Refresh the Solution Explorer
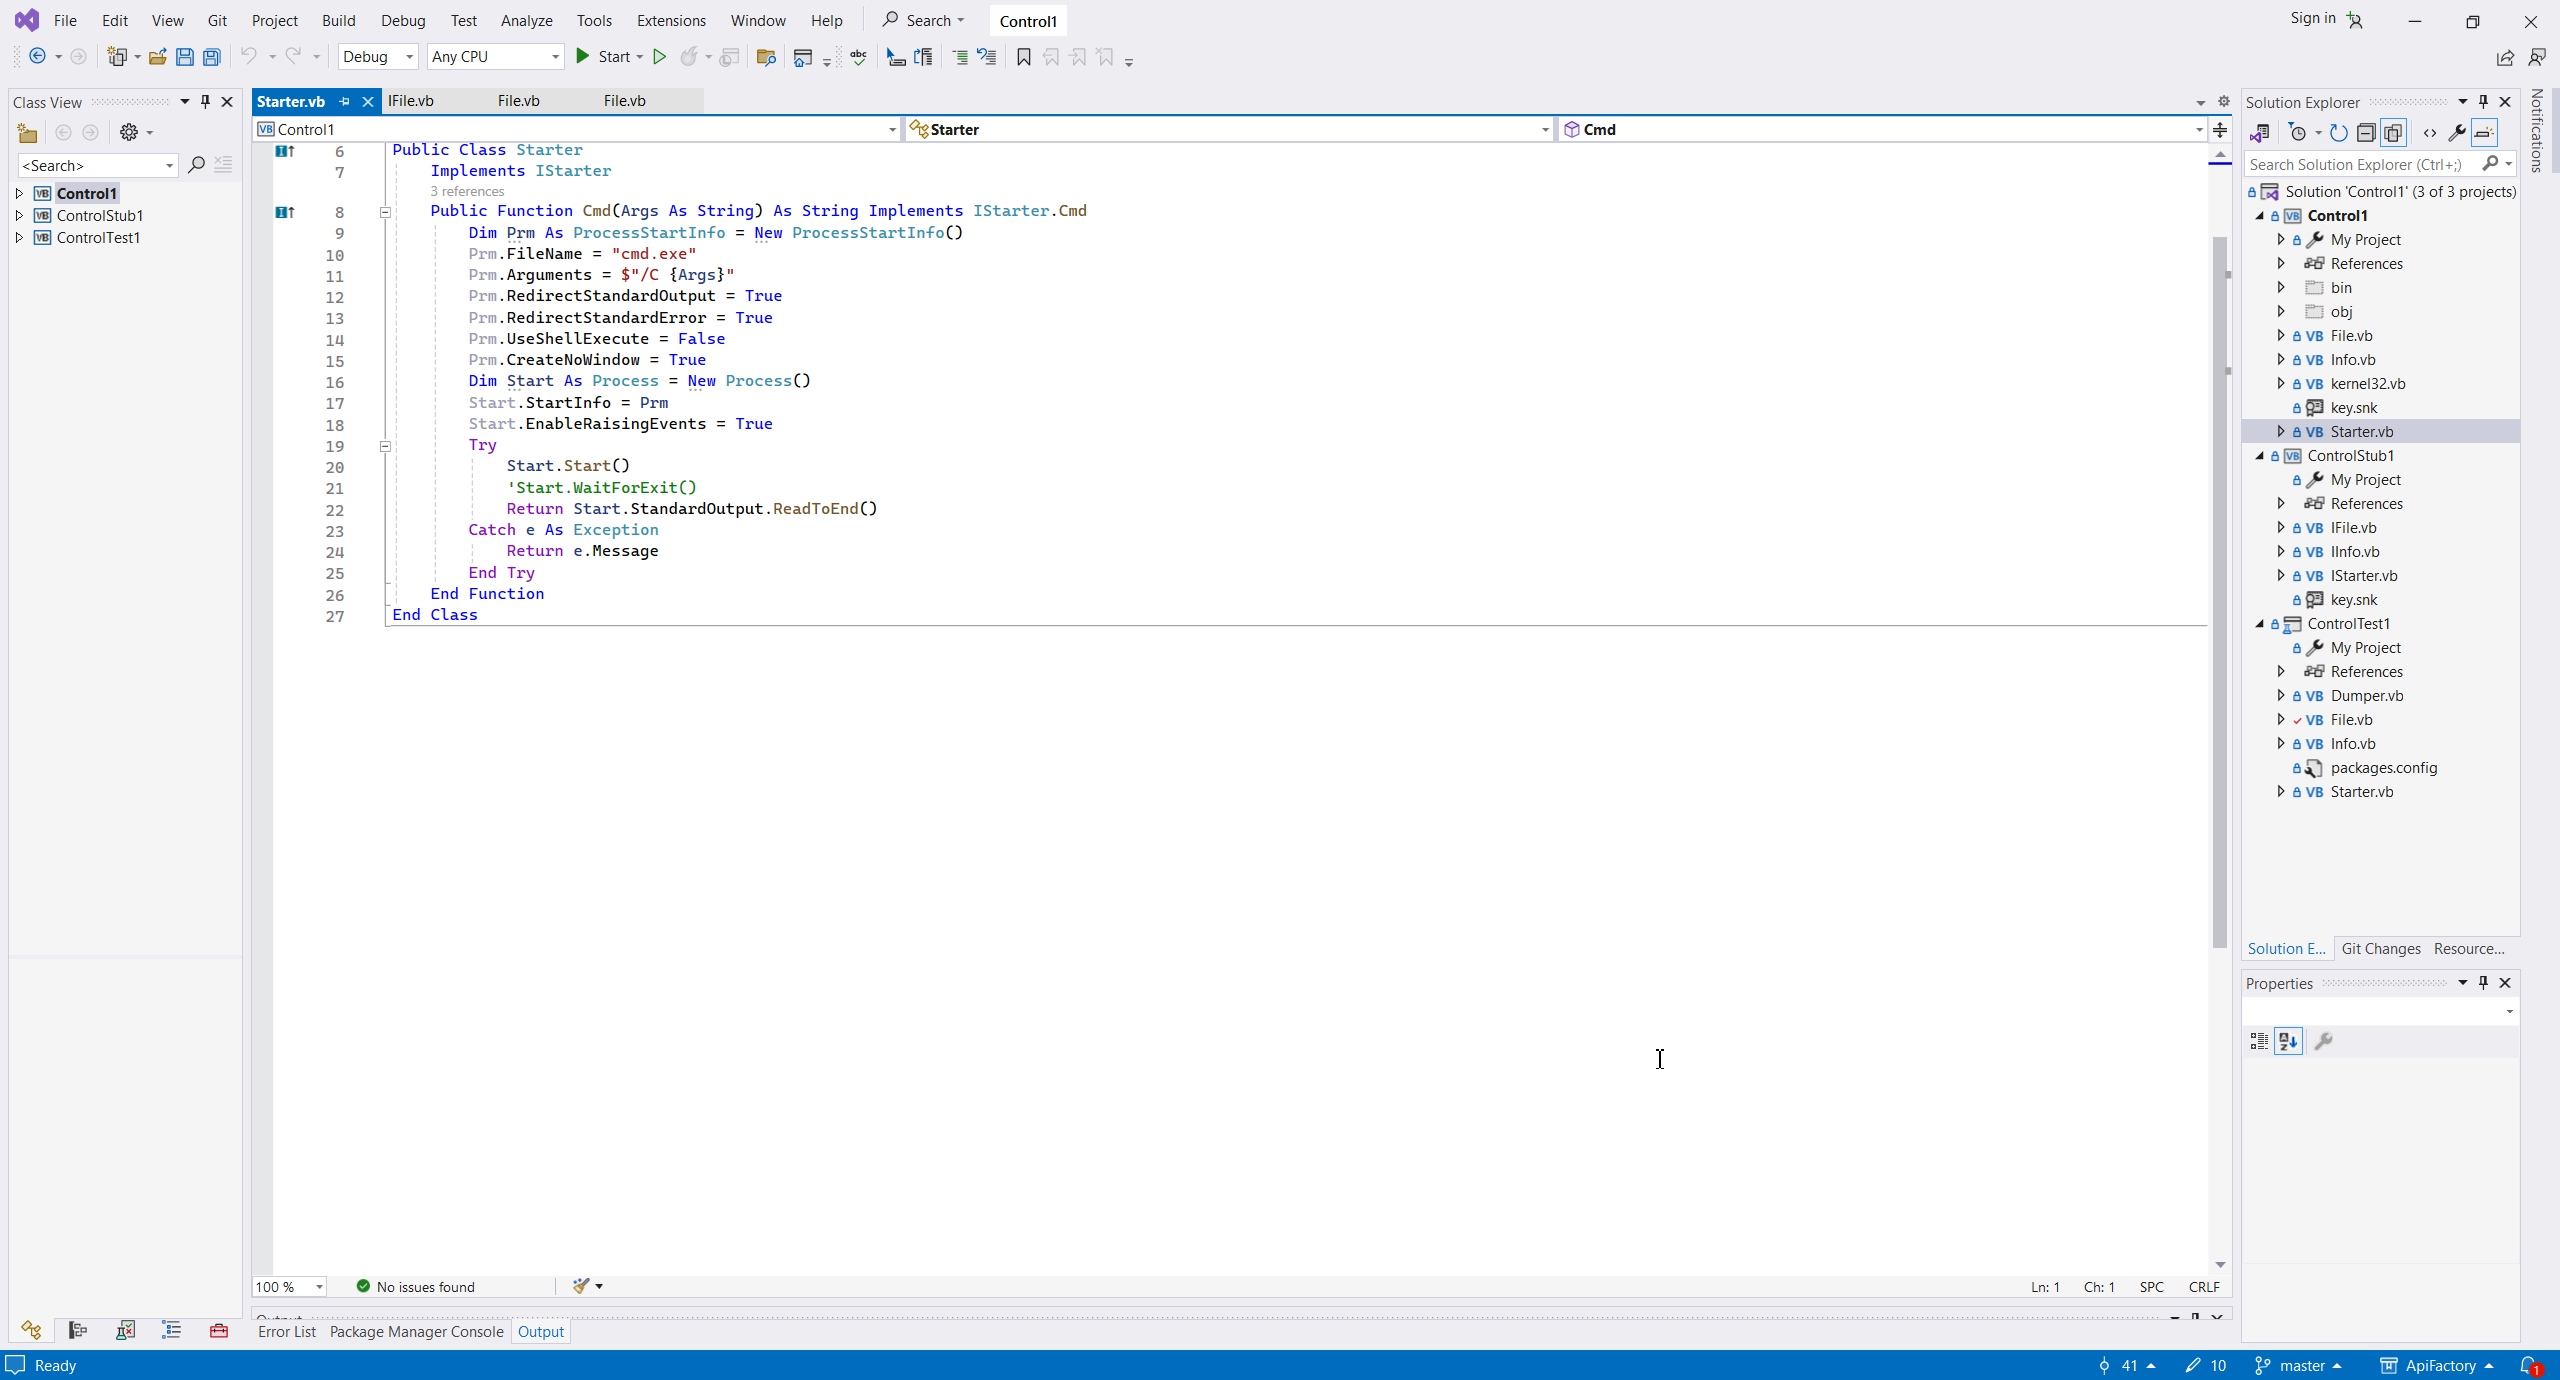This screenshot has height=1380, width=2560. [x=2338, y=133]
